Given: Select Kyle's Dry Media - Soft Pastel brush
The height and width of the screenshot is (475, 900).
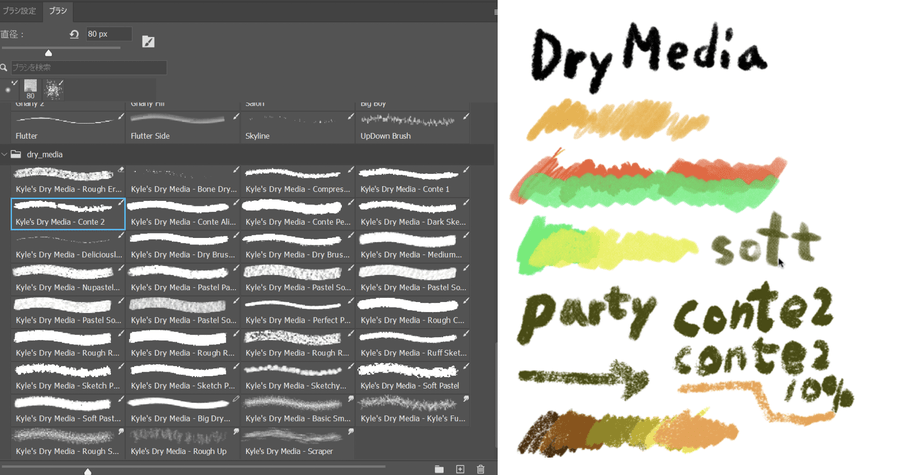Looking at the screenshot, I should [x=413, y=377].
